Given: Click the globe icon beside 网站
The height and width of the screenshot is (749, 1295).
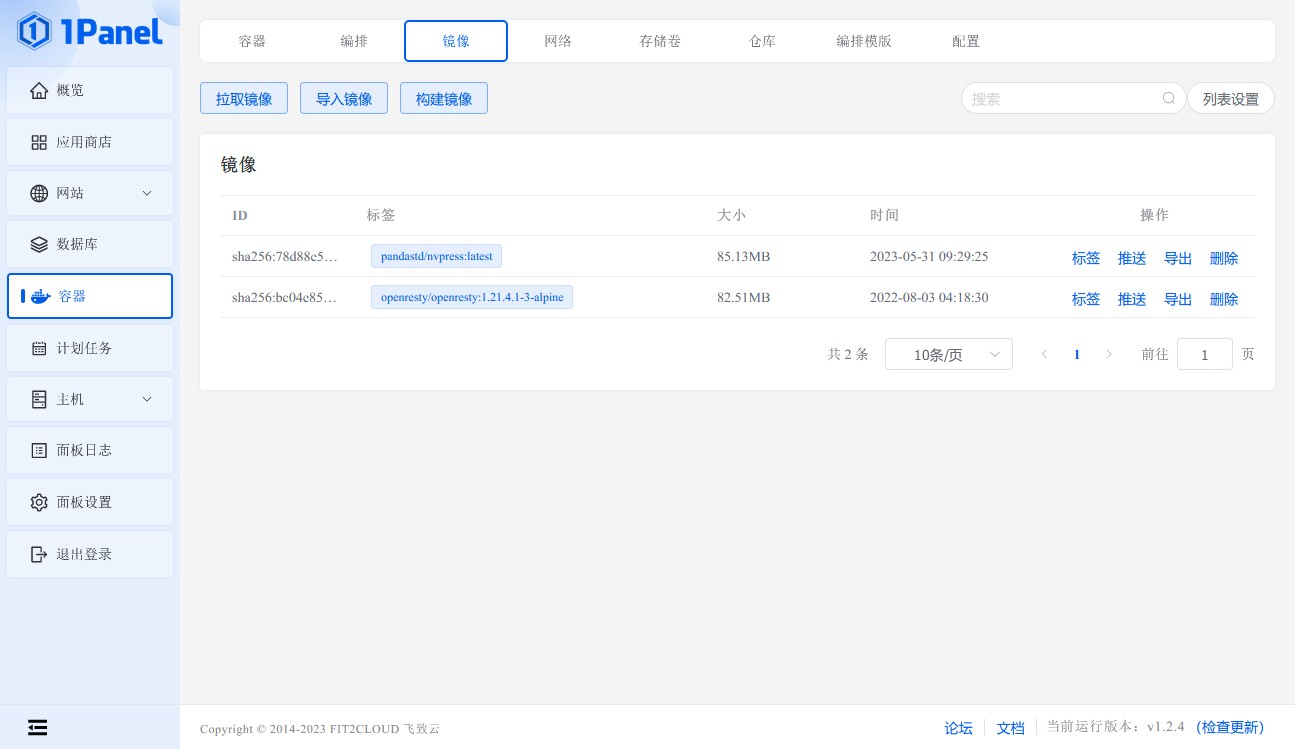Looking at the screenshot, I should click(x=39, y=194).
